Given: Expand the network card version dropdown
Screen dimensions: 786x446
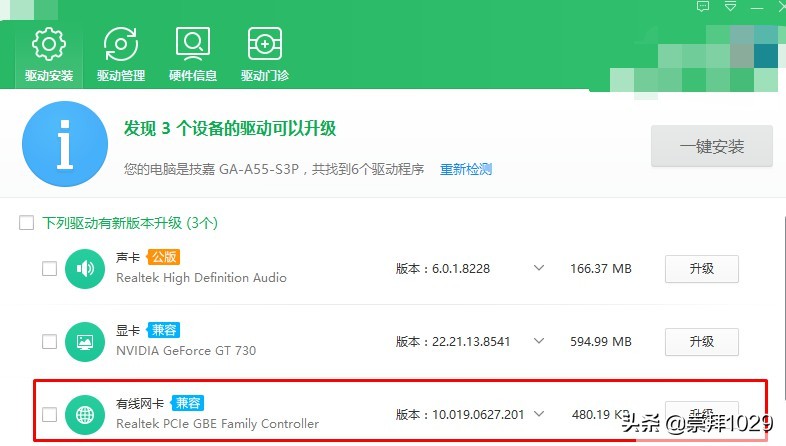Looking at the screenshot, I should click(539, 414).
